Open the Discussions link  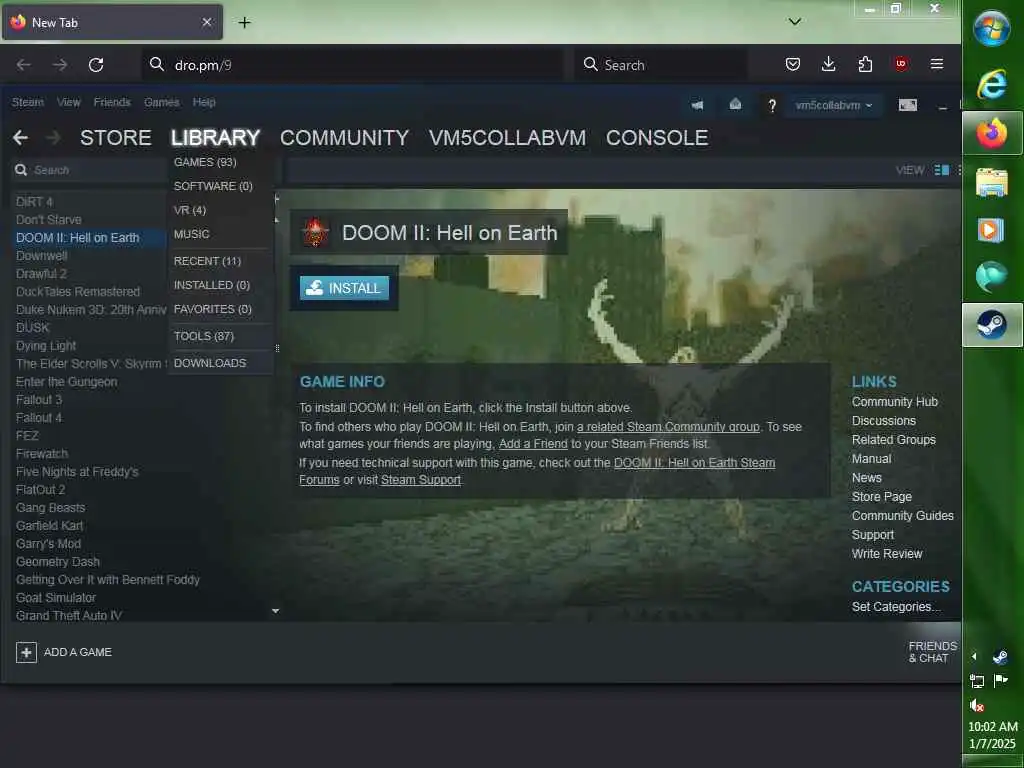coord(884,421)
